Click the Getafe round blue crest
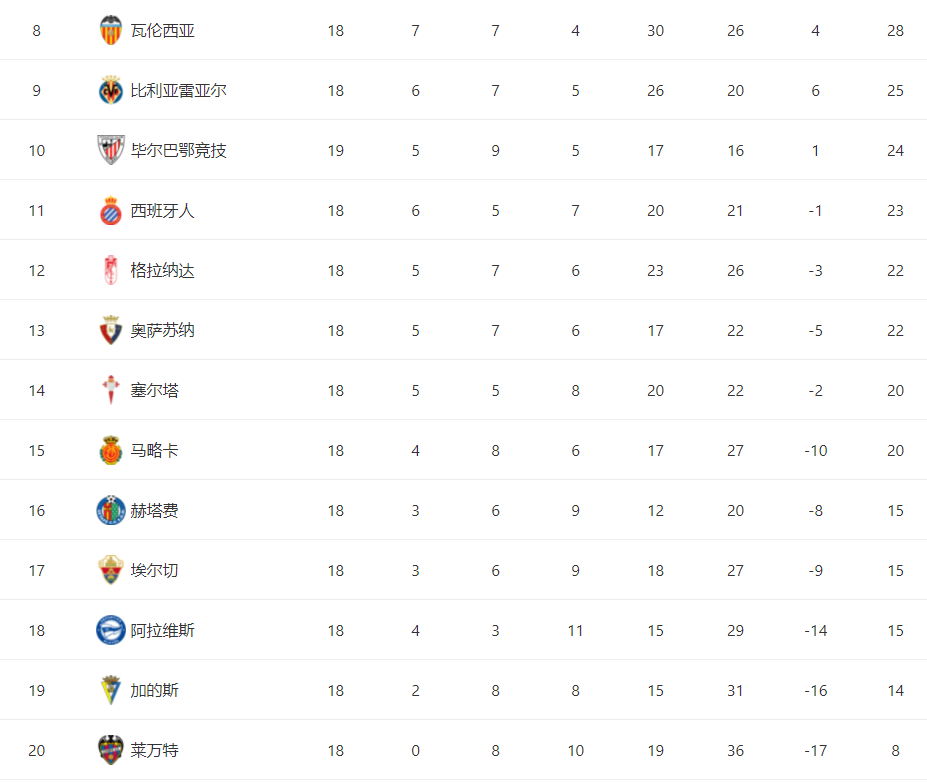Screen dimensions: 927x784 [111, 510]
